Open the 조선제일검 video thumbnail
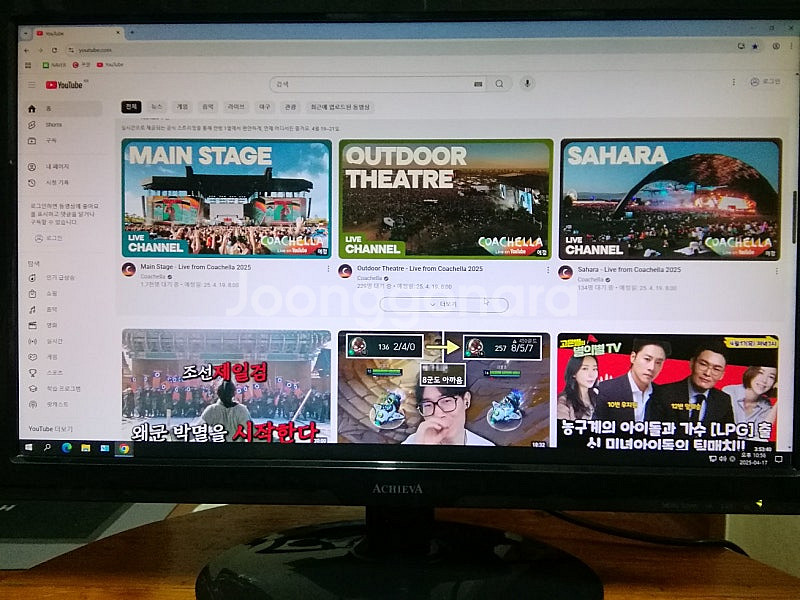 tap(227, 386)
